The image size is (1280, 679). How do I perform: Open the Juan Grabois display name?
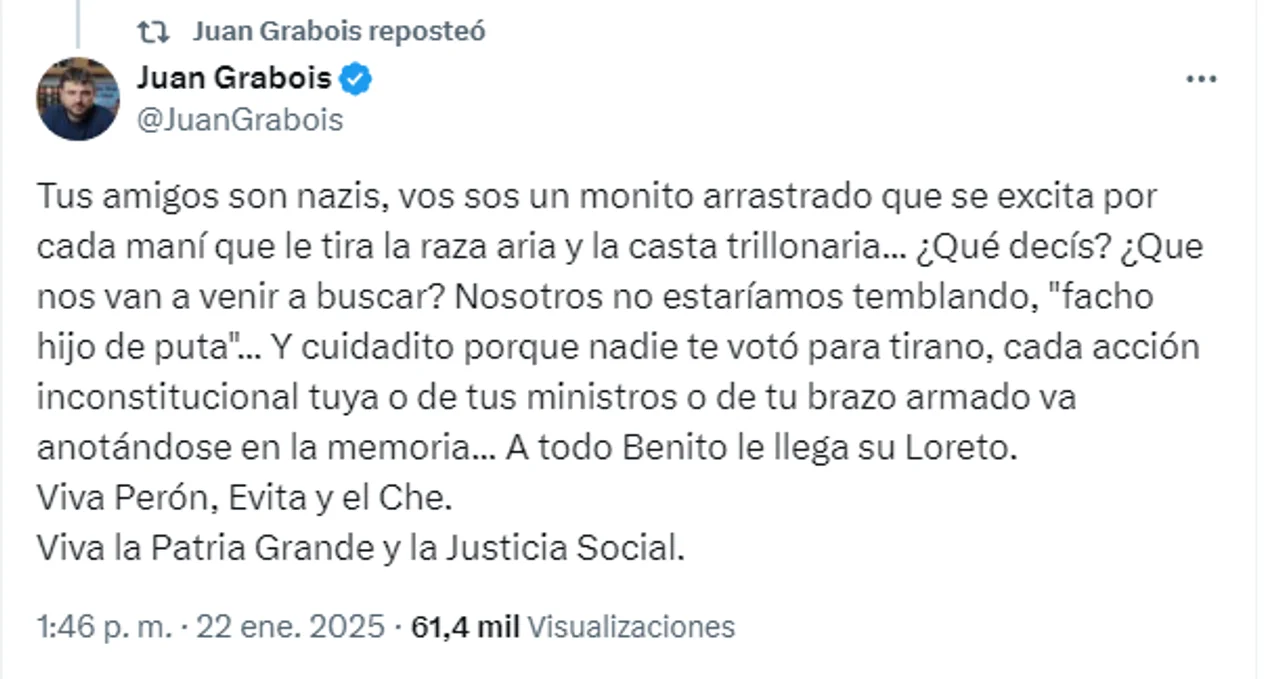point(233,78)
